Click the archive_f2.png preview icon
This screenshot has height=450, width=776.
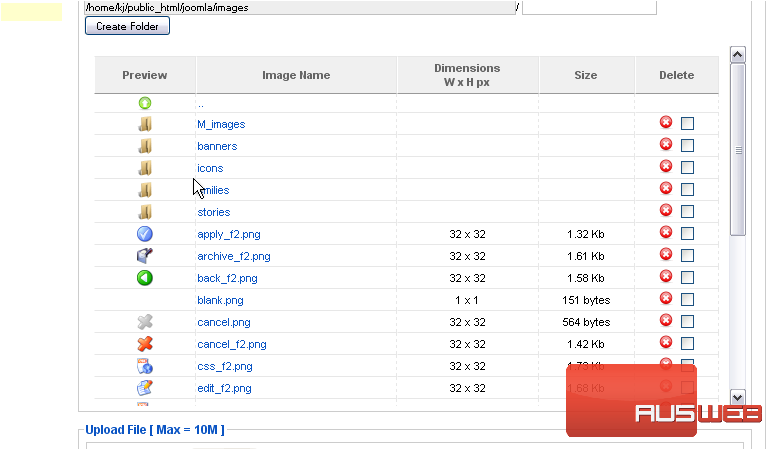point(145,256)
